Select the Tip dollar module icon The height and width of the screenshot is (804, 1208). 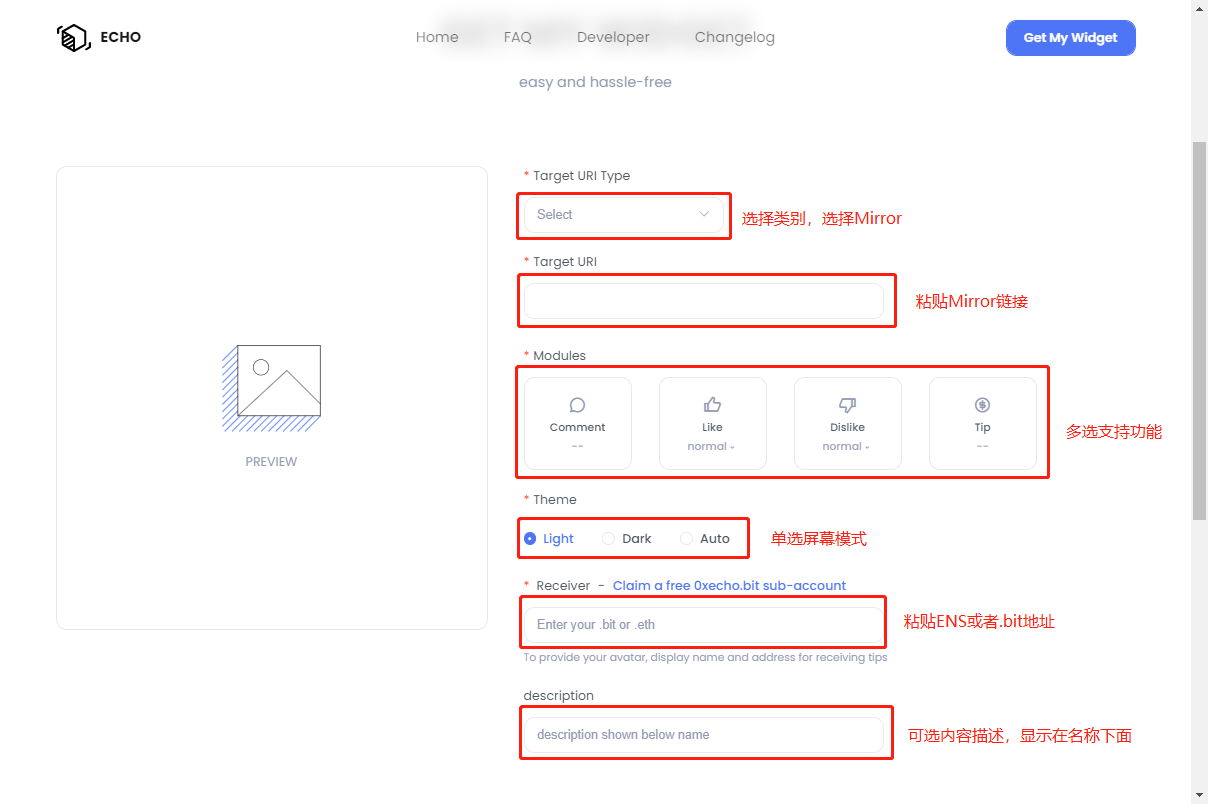pyautogui.click(x=982, y=403)
